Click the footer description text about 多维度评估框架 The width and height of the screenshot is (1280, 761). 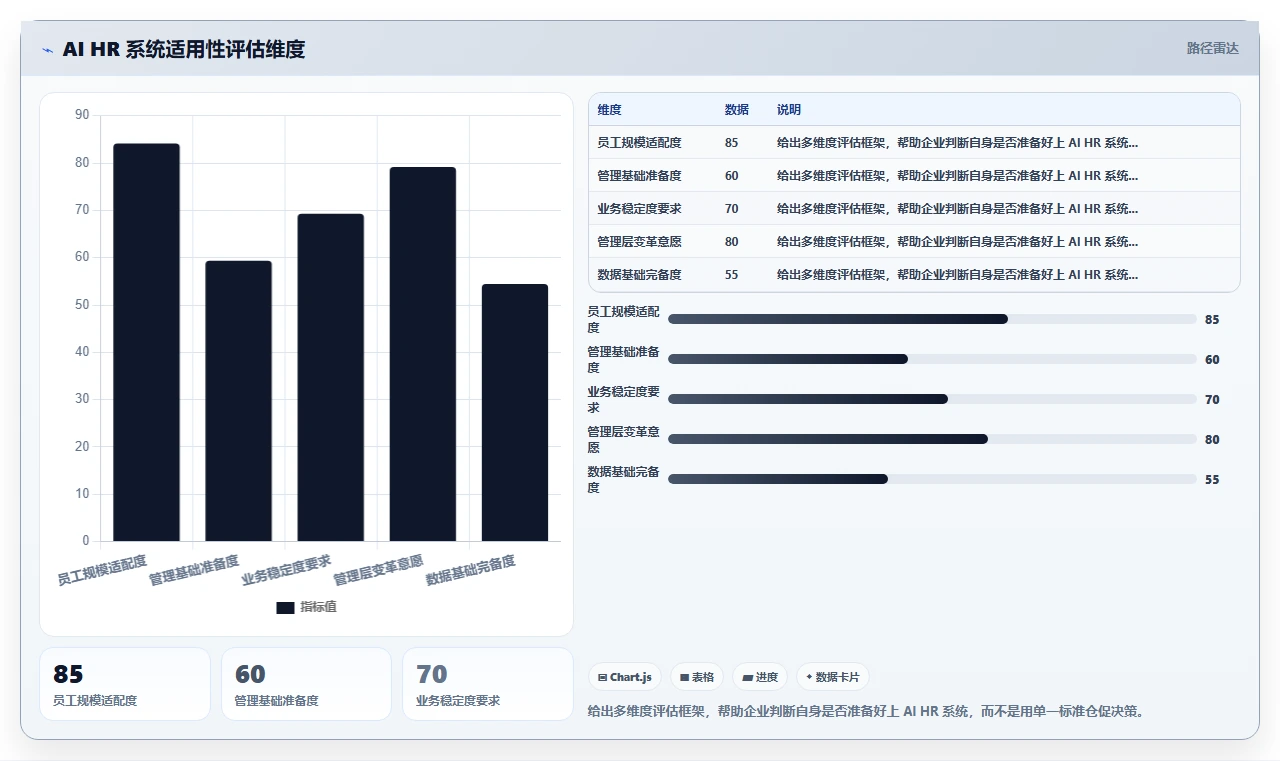point(866,712)
